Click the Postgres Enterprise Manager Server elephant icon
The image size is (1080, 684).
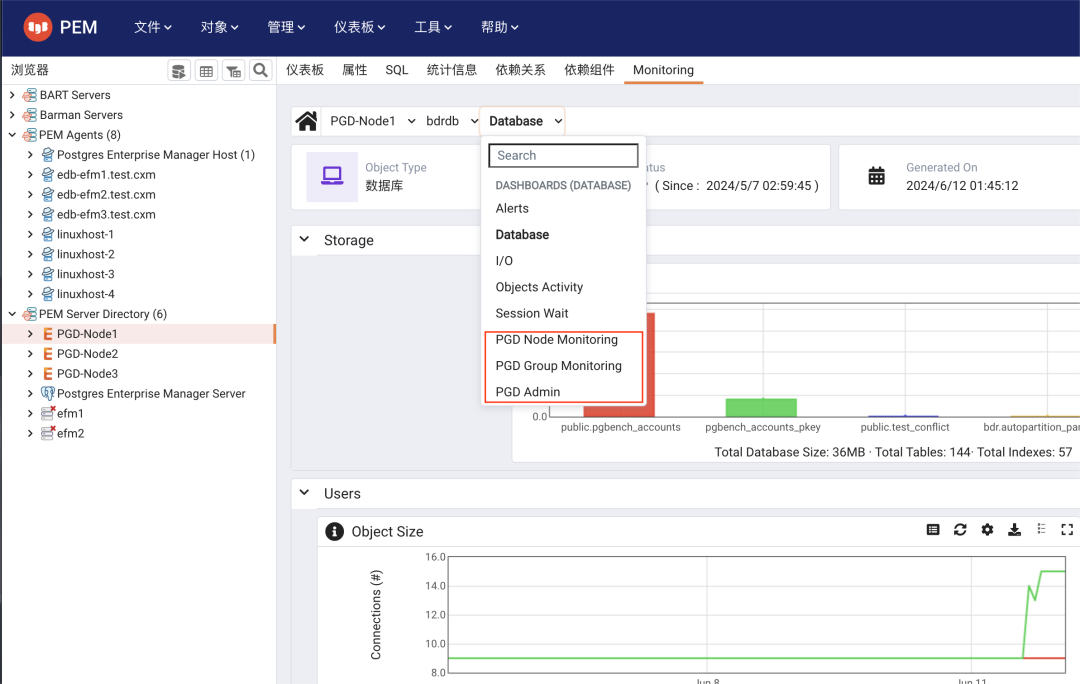tap(48, 393)
